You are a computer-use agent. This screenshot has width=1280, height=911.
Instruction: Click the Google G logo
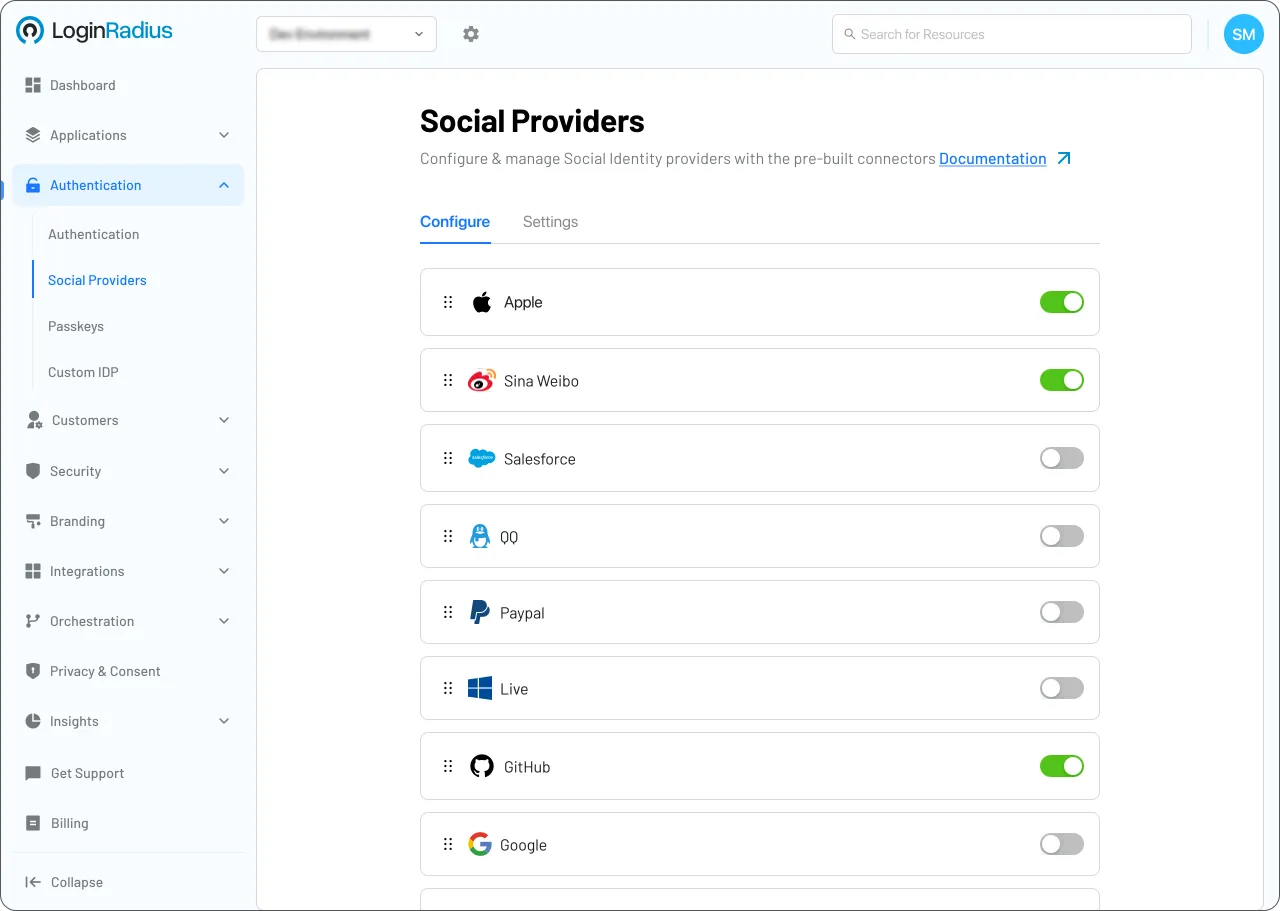click(x=480, y=844)
